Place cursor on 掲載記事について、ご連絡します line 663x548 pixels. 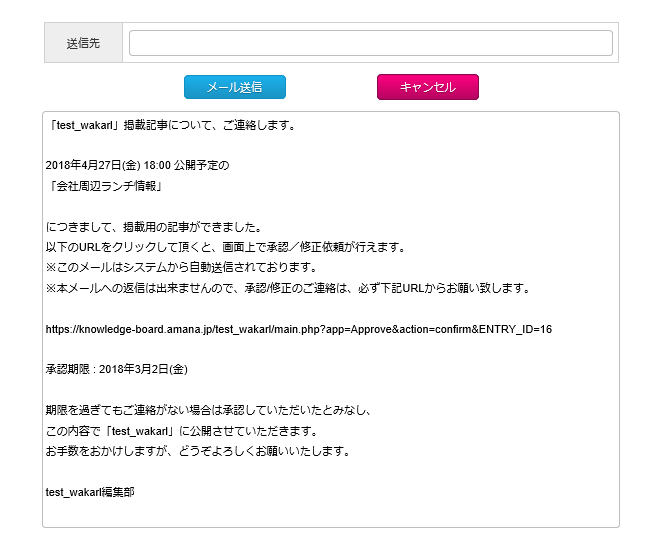point(172,125)
